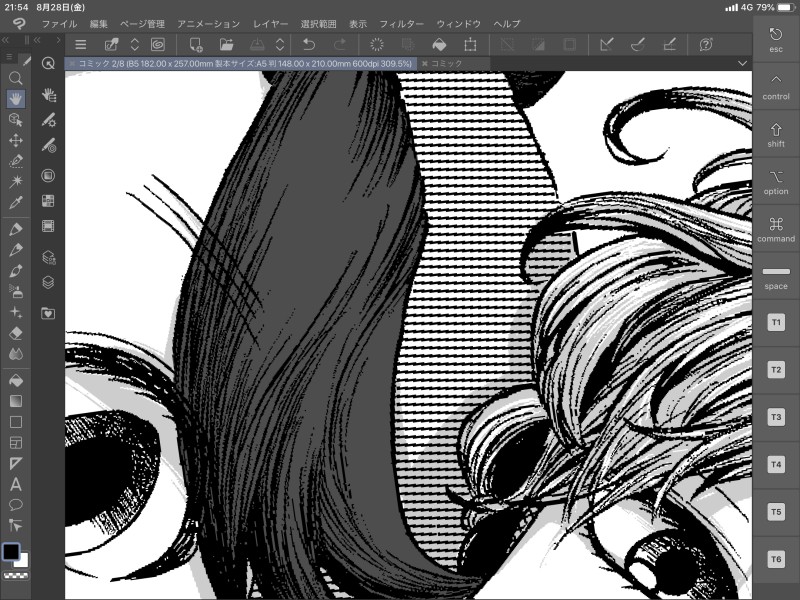Toggle the shift modifier key

(776, 135)
